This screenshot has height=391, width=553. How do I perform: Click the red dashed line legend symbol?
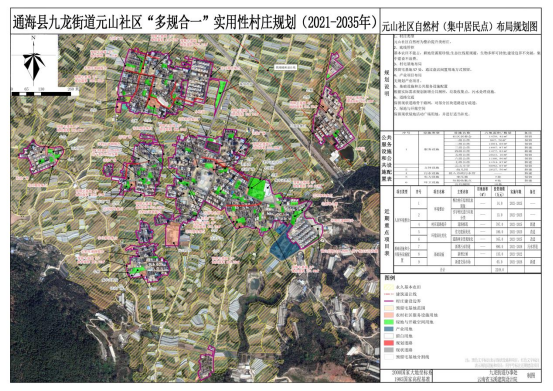(x=389, y=294)
